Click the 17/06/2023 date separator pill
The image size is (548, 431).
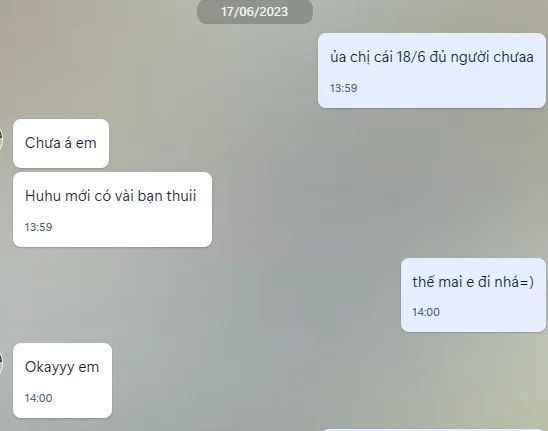click(x=255, y=12)
